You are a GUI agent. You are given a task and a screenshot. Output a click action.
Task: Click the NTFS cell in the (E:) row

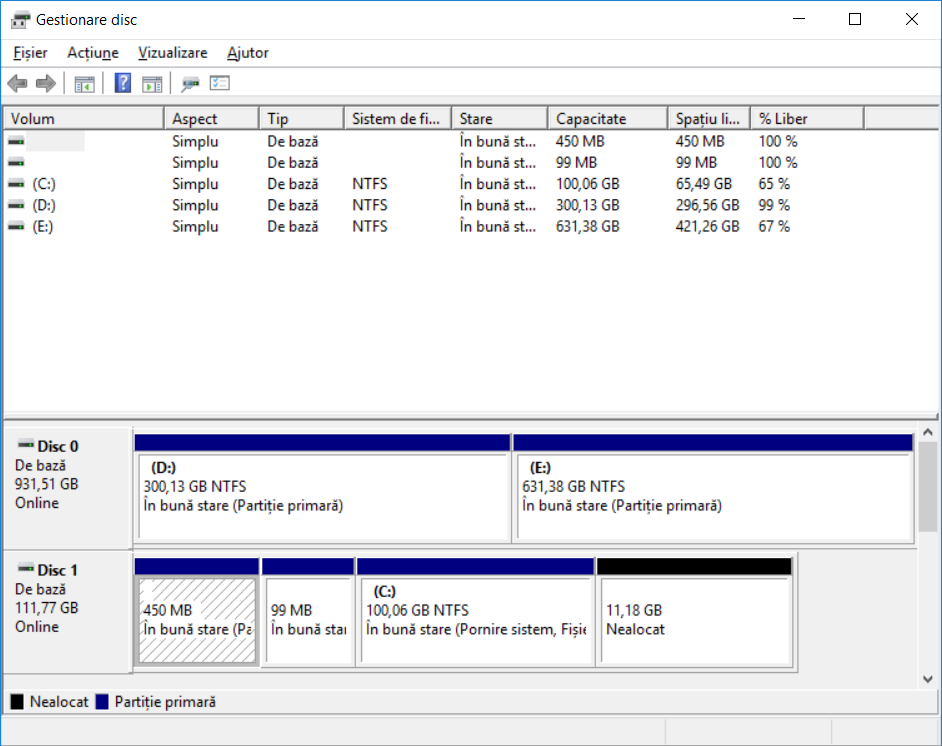pyautogui.click(x=369, y=226)
